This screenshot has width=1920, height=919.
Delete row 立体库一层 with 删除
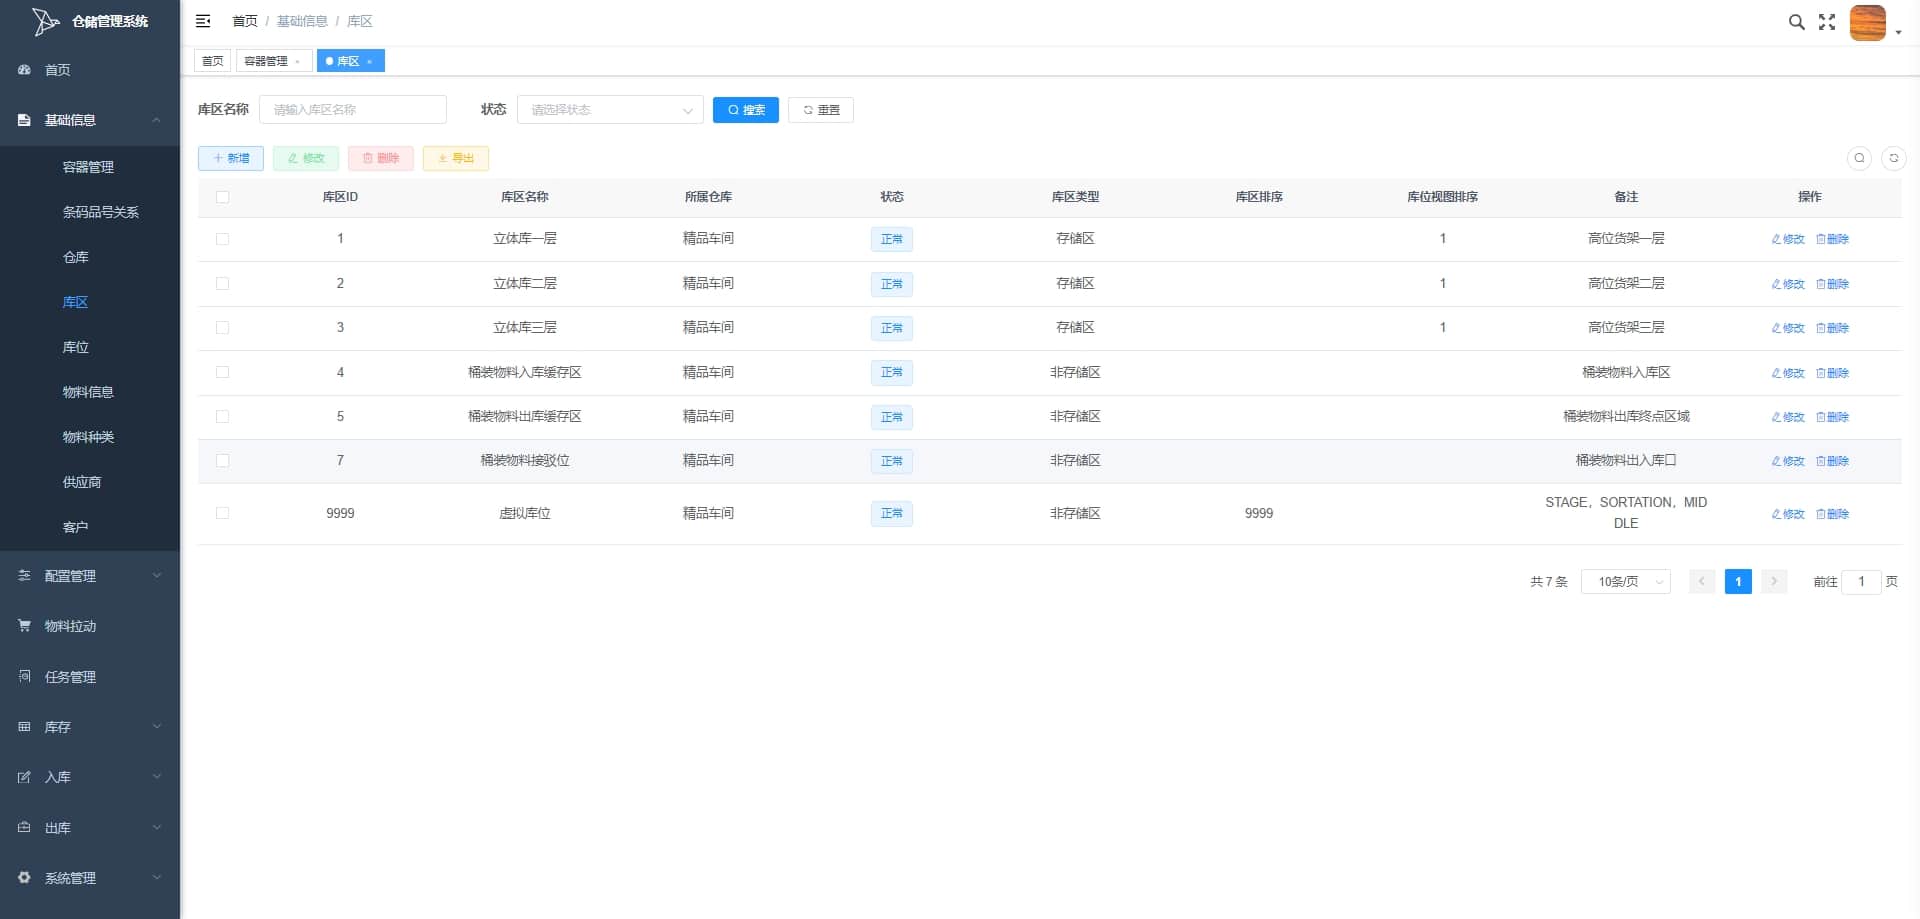click(x=1833, y=239)
